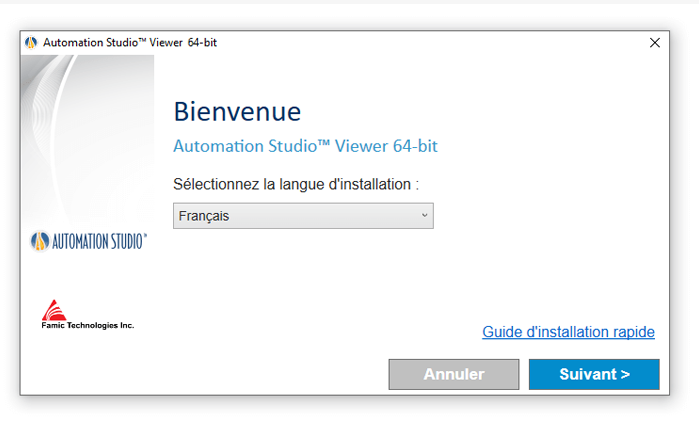Open the Français language dropdown
The width and height of the screenshot is (699, 430).
click(x=303, y=216)
